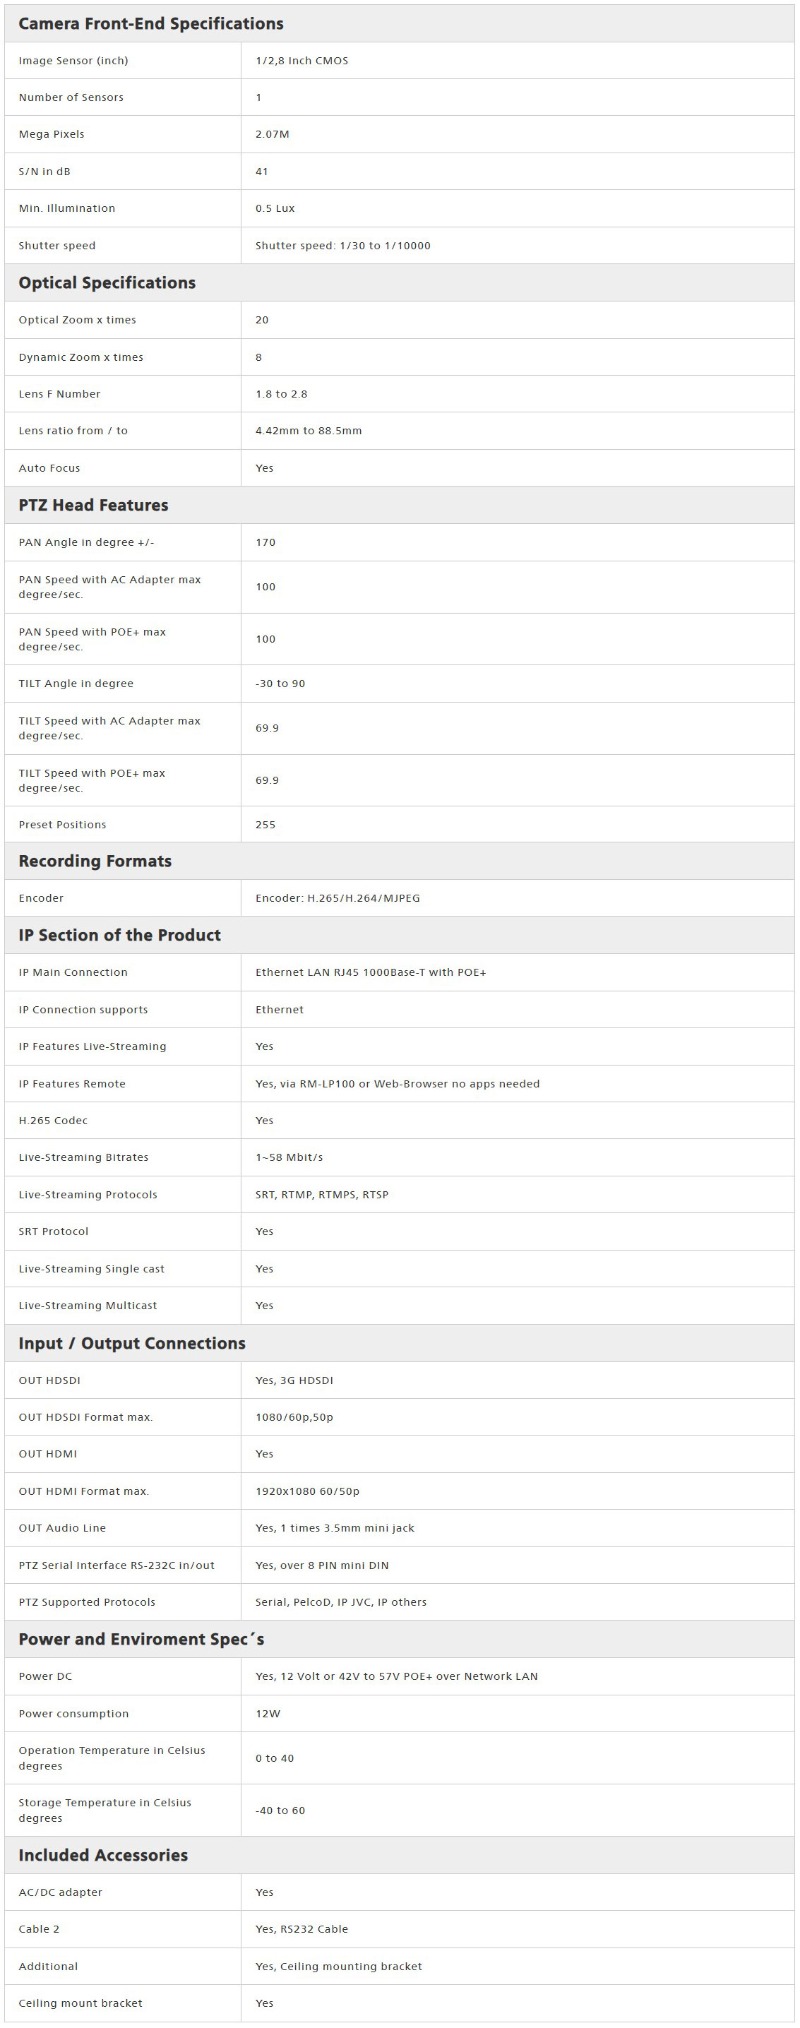Image resolution: width=800 pixels, height=2028 pixels.
Task: Click the Power consumption 12W value
Action: (268, 1713)
